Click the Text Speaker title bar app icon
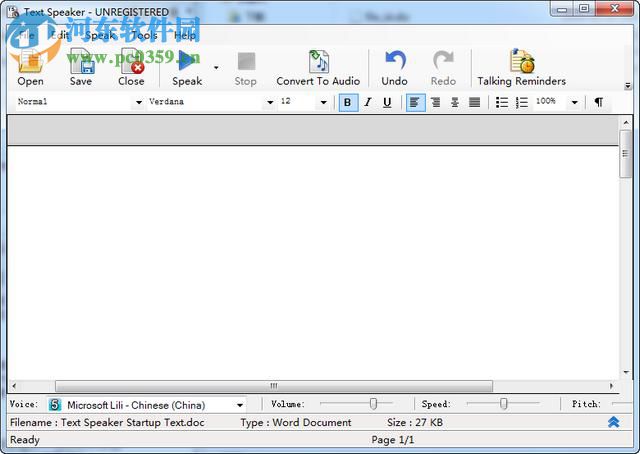This screenshot has height=454, width=640. tap(13, 12)
